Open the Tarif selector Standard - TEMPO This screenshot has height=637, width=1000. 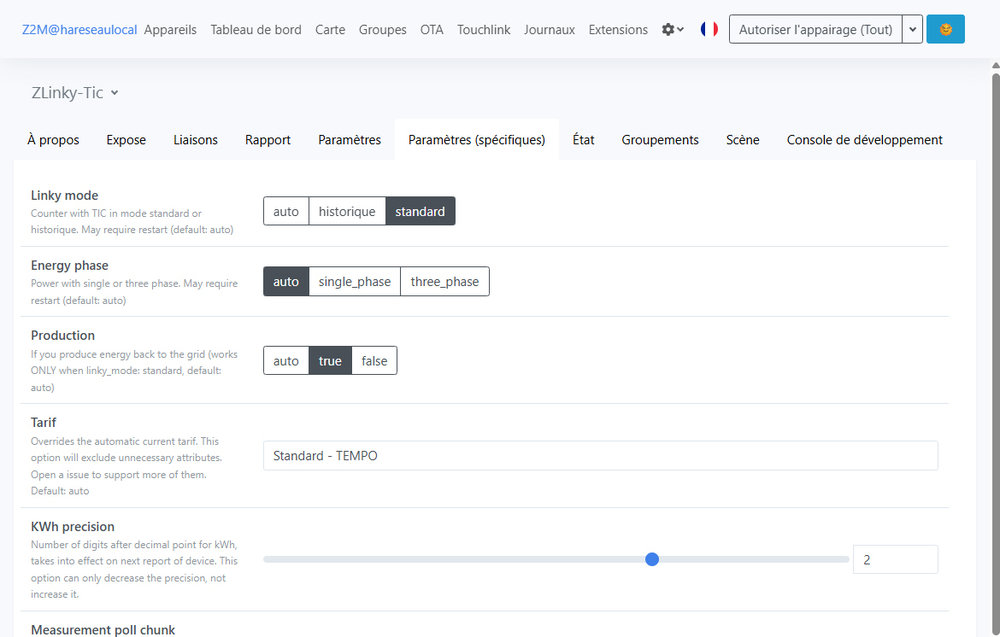[x=600, y=456]
